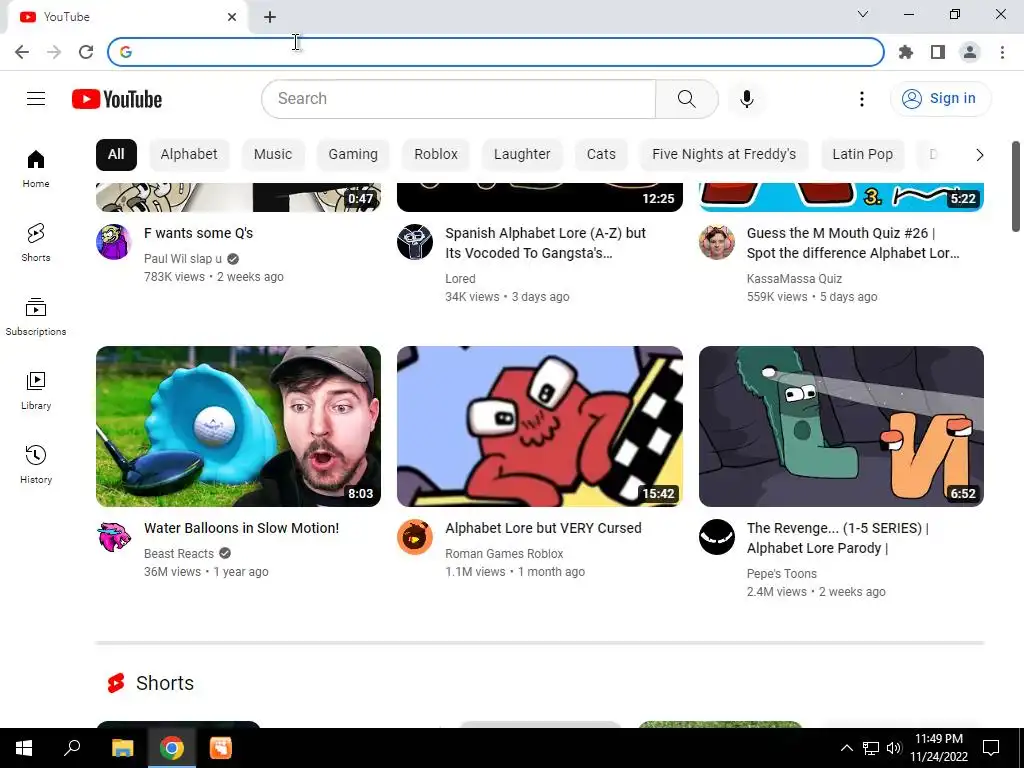The height and width of the screenshot is (768, 1024).
Task: Click Paul Wil slap u channel avatar
Action: point(114,242)
